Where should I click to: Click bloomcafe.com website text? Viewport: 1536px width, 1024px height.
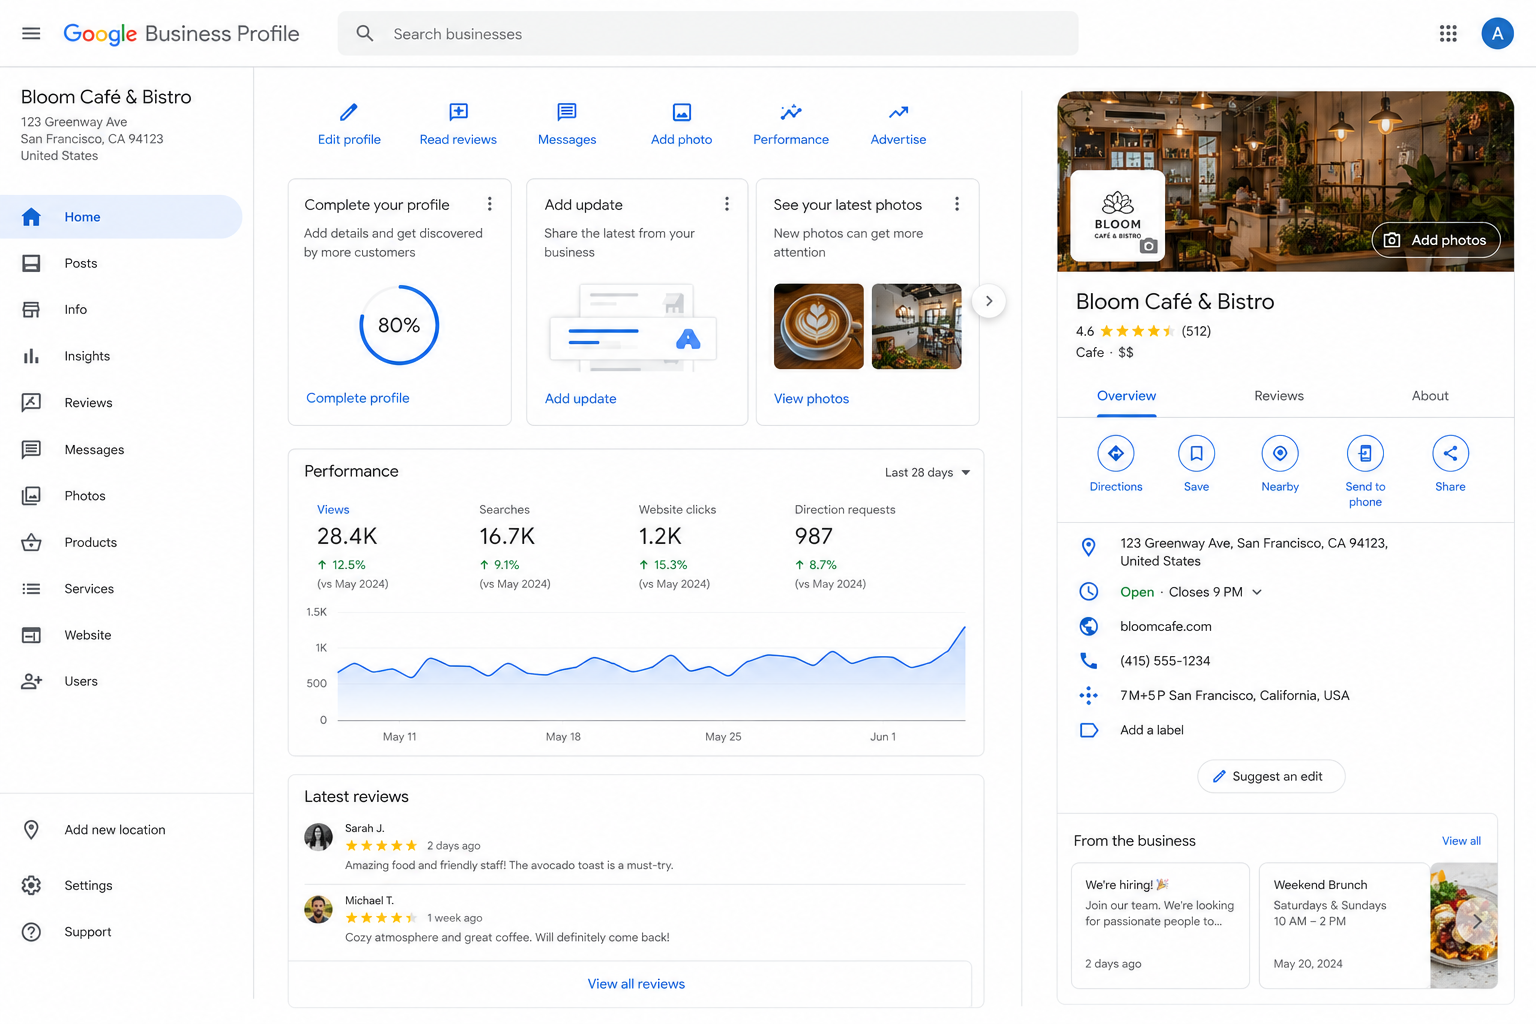[x=1166, y=627]
